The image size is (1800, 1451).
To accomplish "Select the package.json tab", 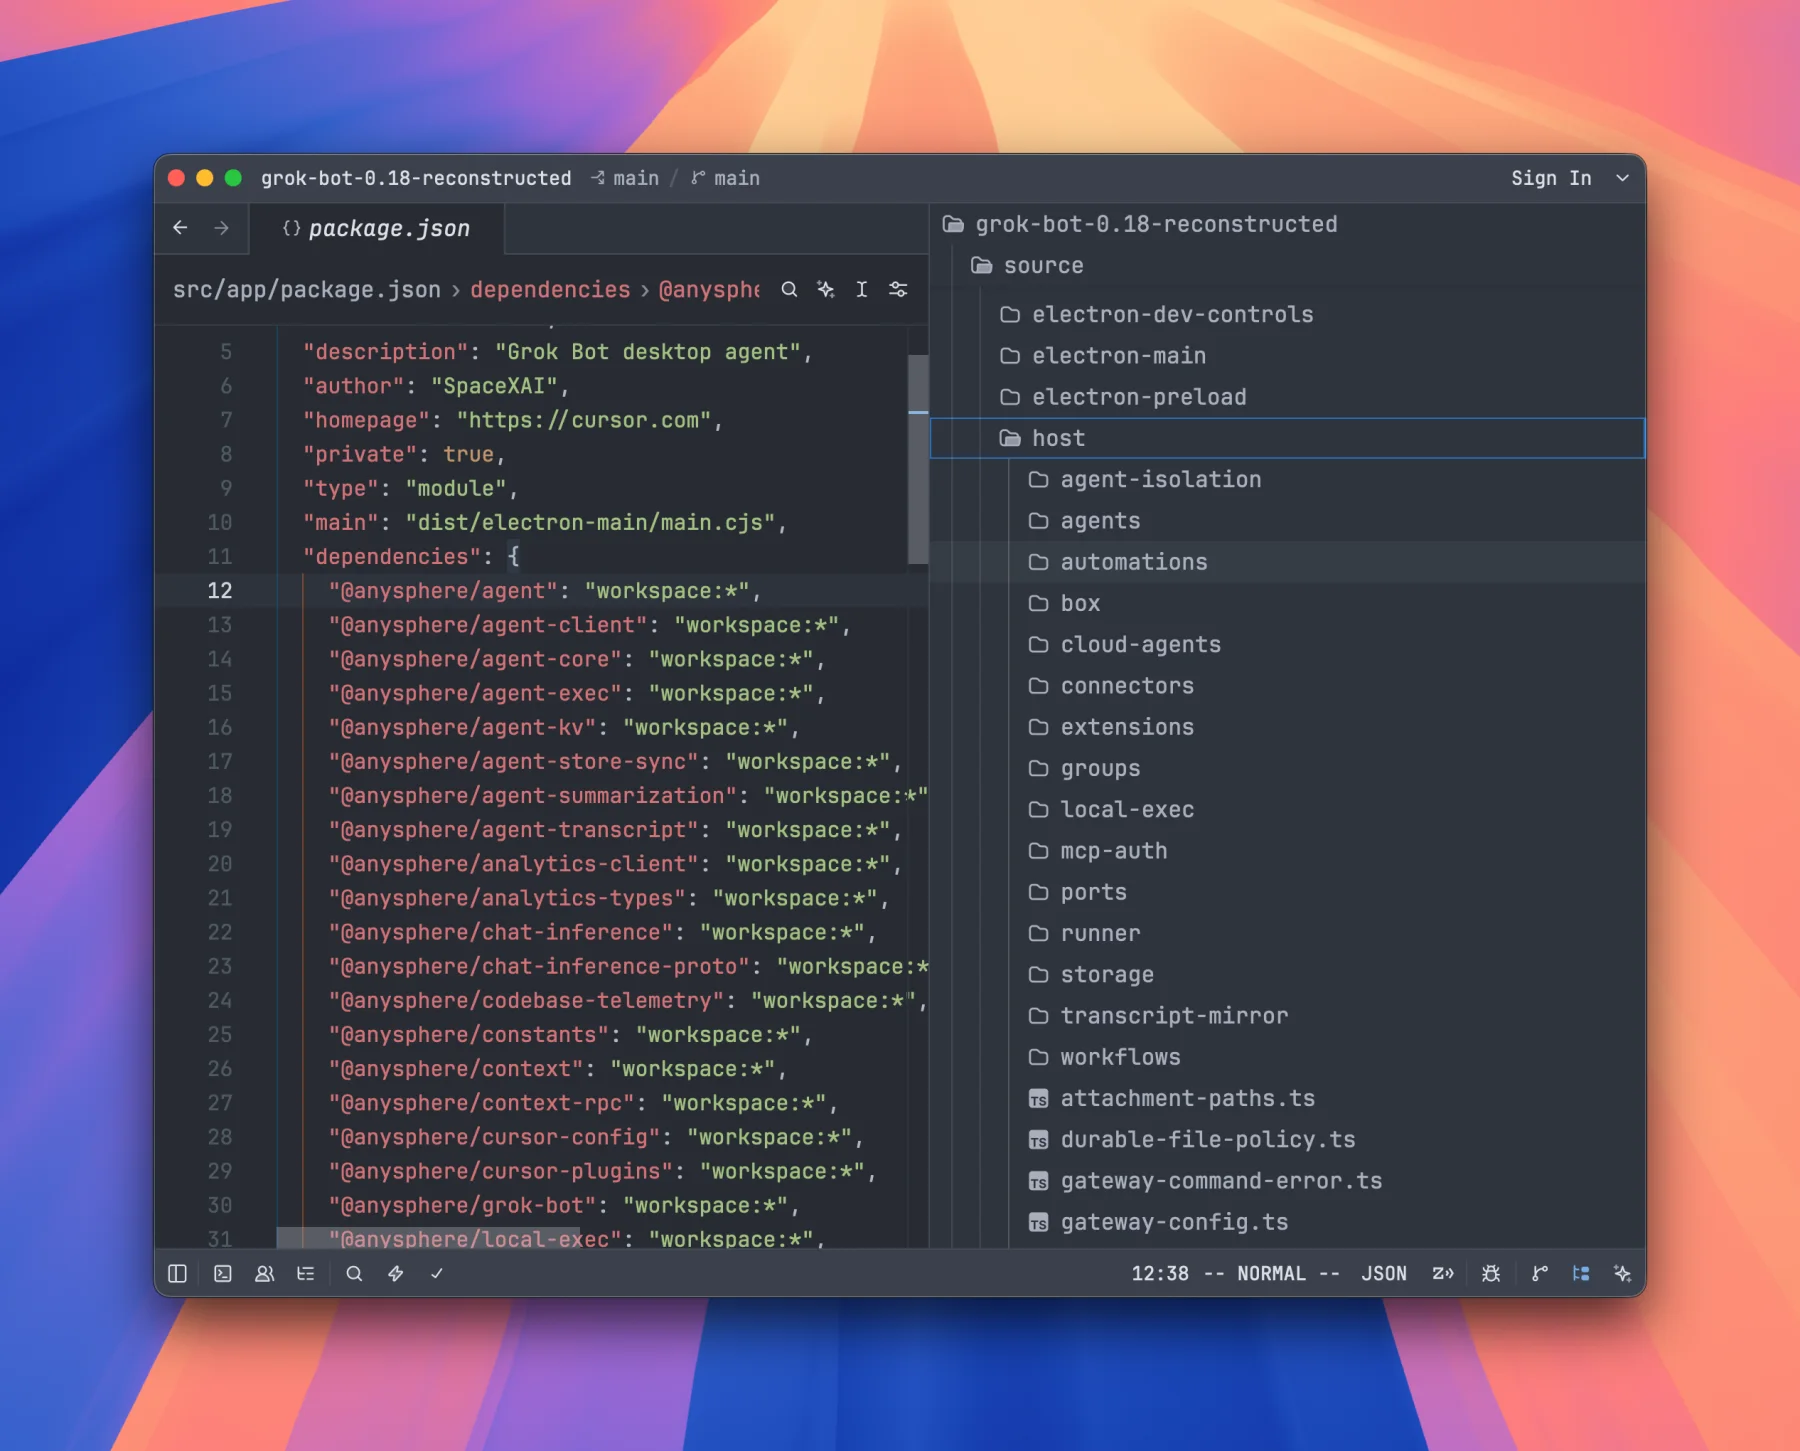I will (377, 228).
